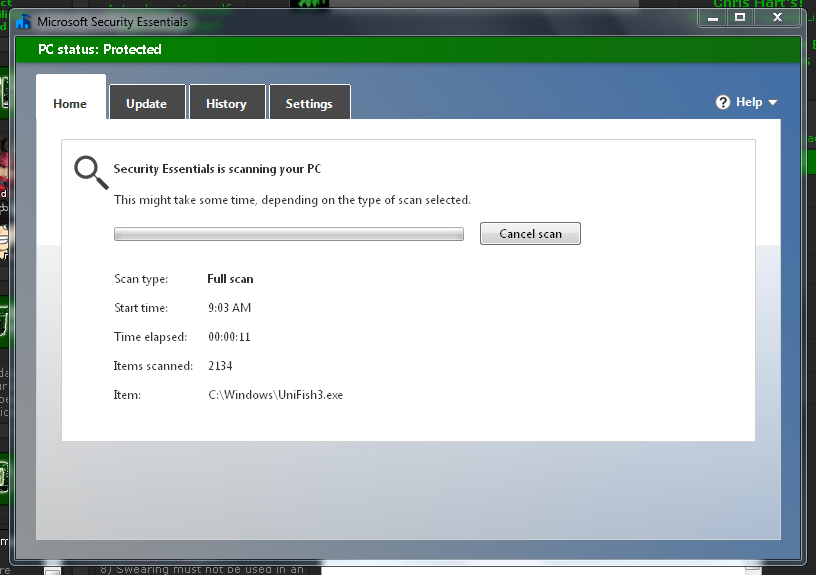Click the 'PC status: Protected' text
Image resolution: width=816 pixels, height=575 pixels.
(99, 49)
